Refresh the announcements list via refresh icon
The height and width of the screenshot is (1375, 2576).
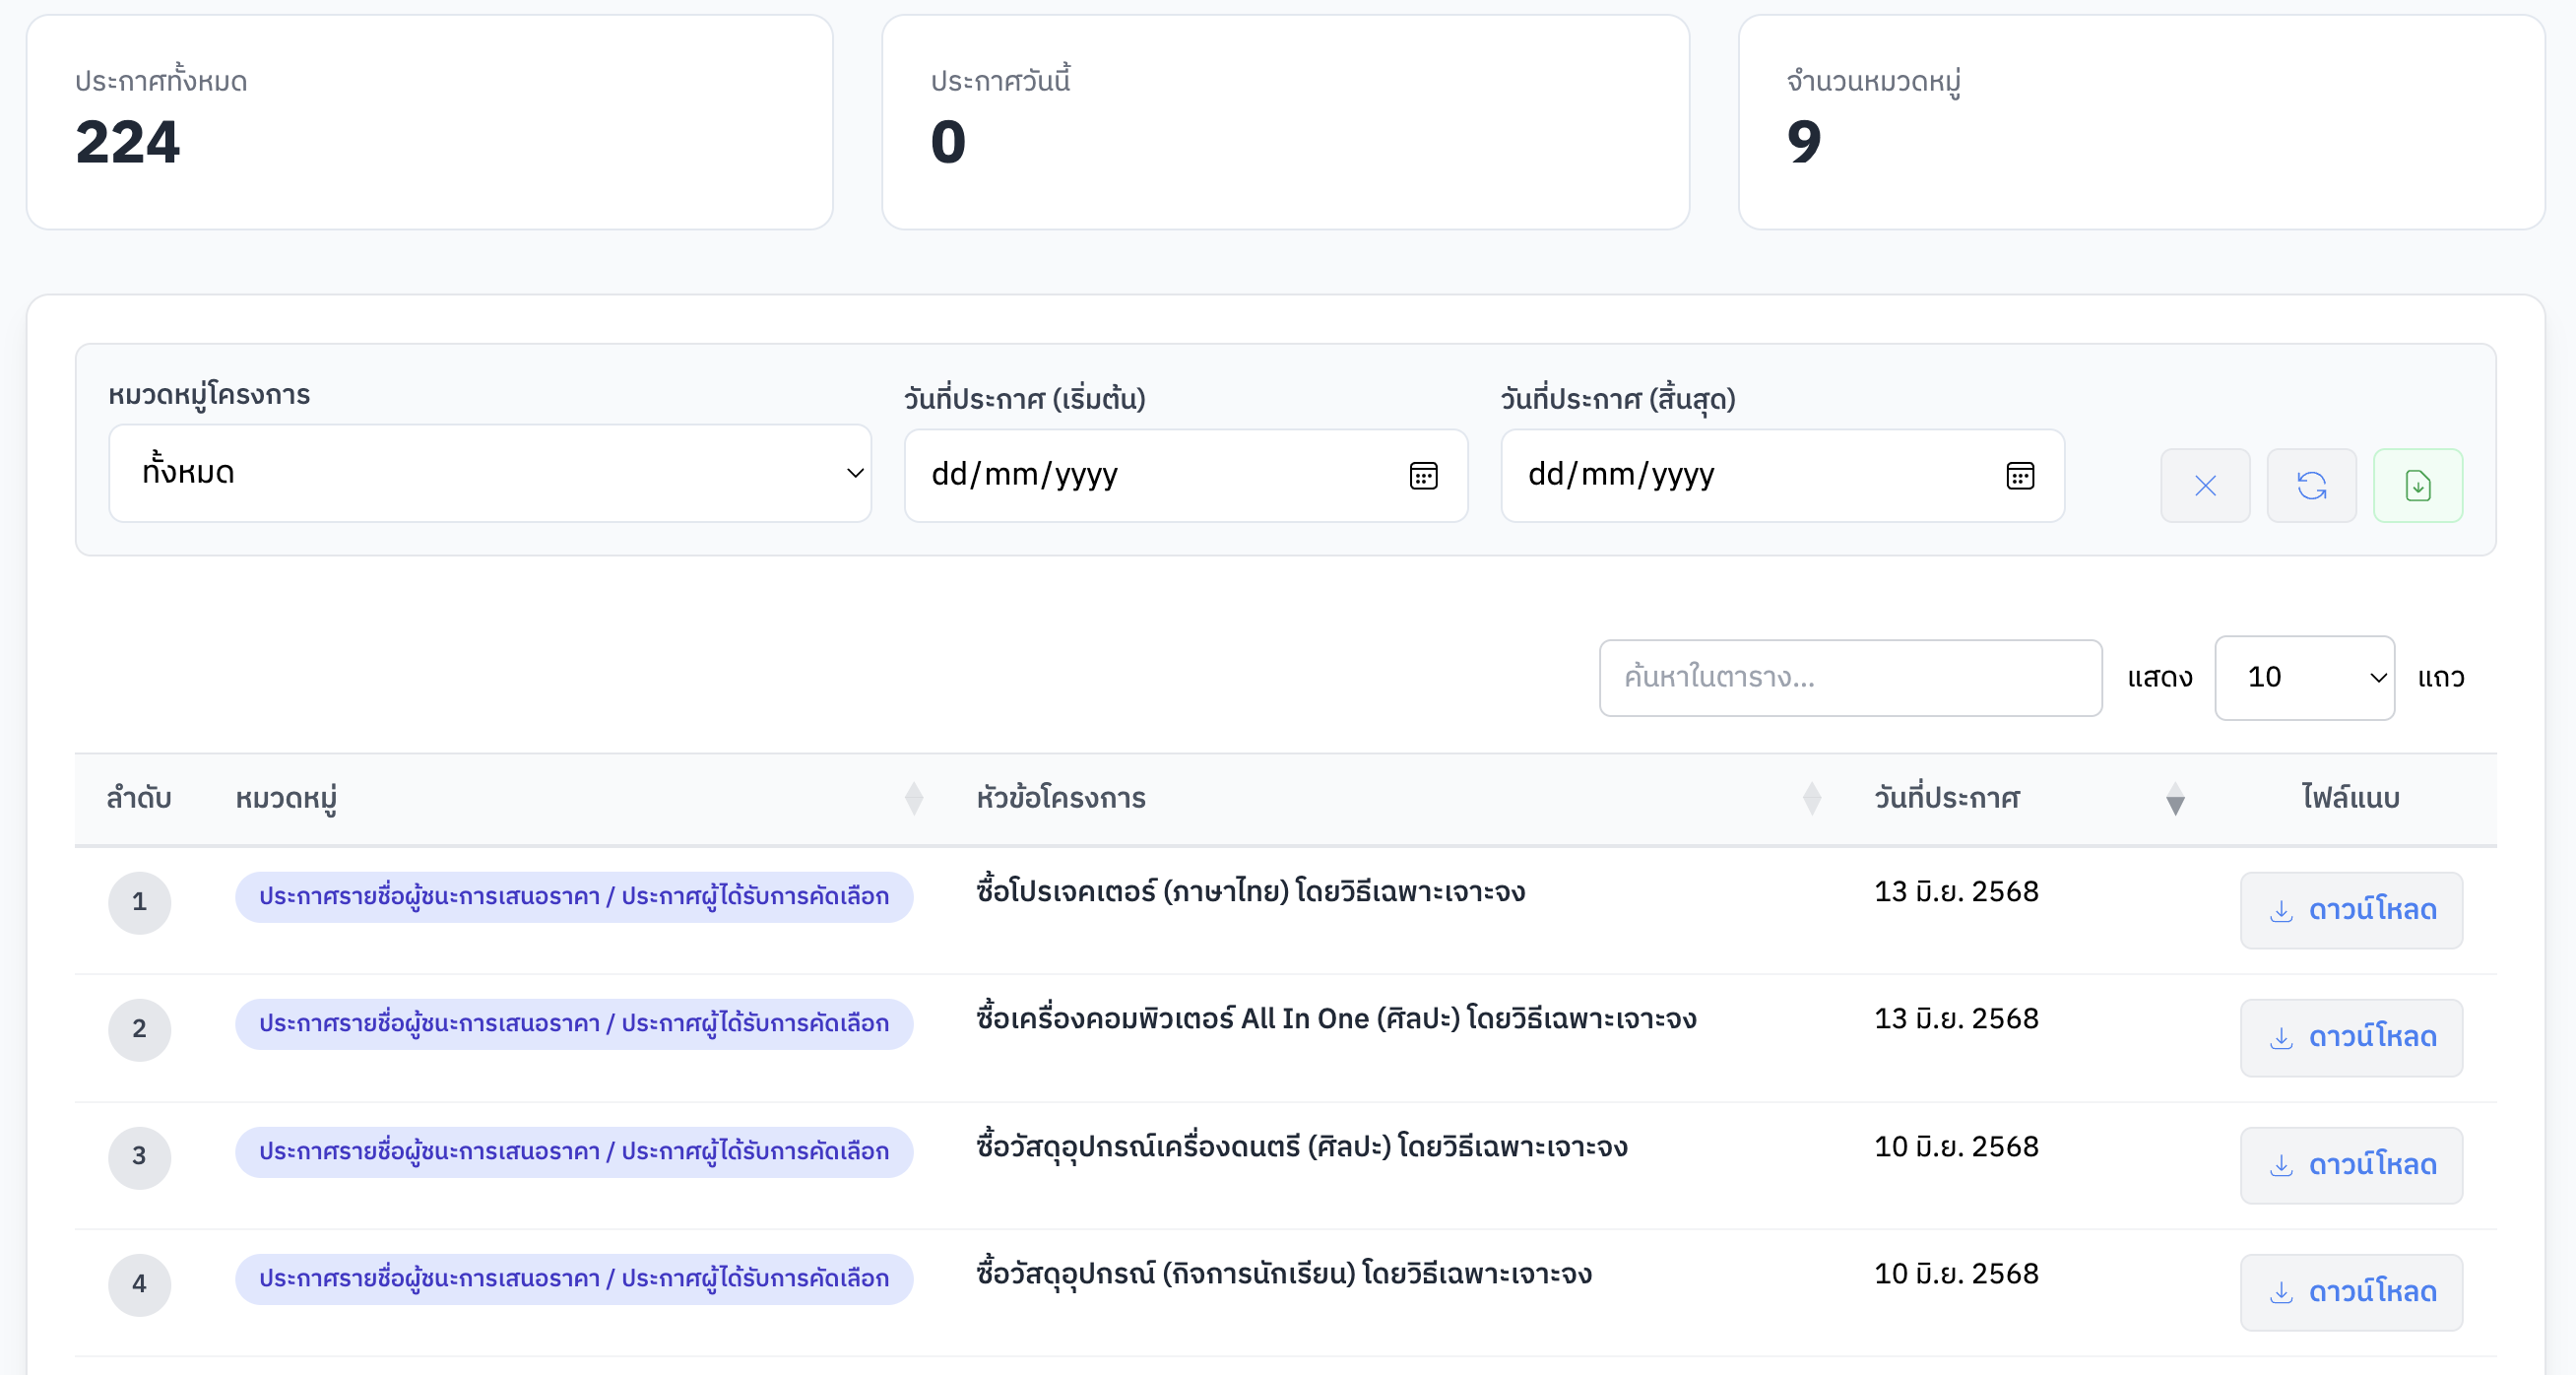(2312, 485)
